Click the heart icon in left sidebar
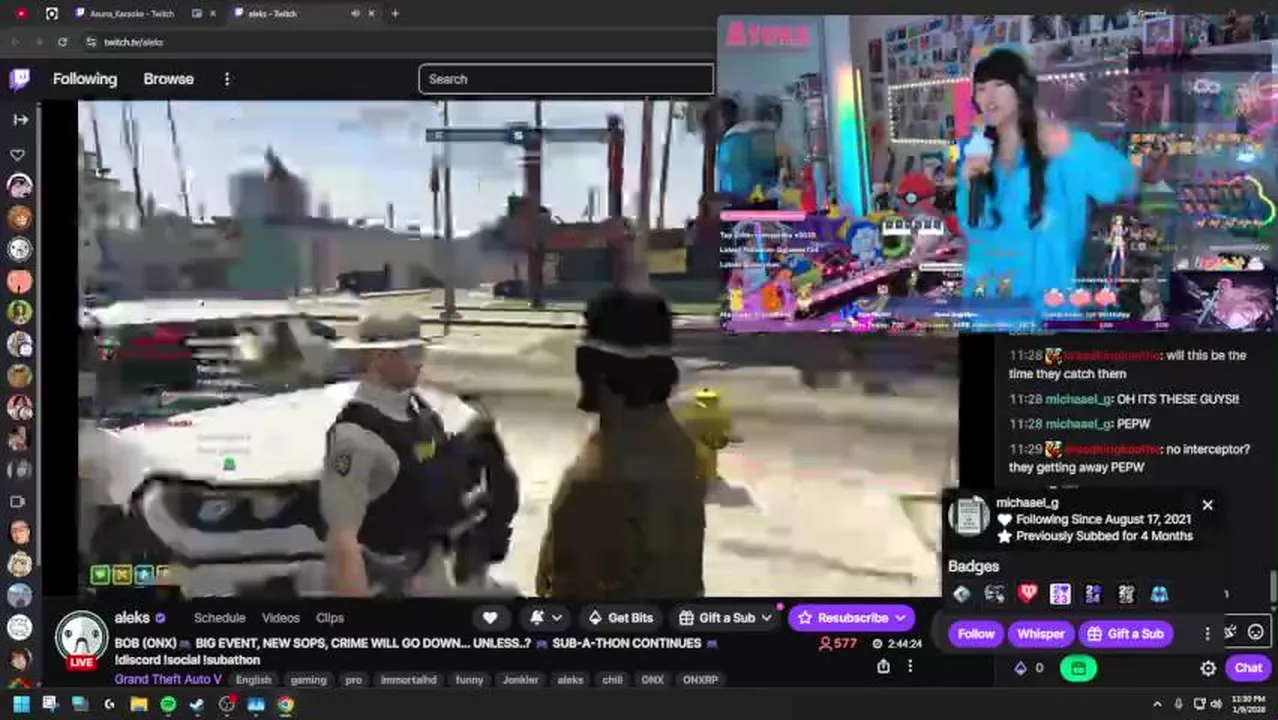The height and width of the screenshot is (720, 1278). 18,155
